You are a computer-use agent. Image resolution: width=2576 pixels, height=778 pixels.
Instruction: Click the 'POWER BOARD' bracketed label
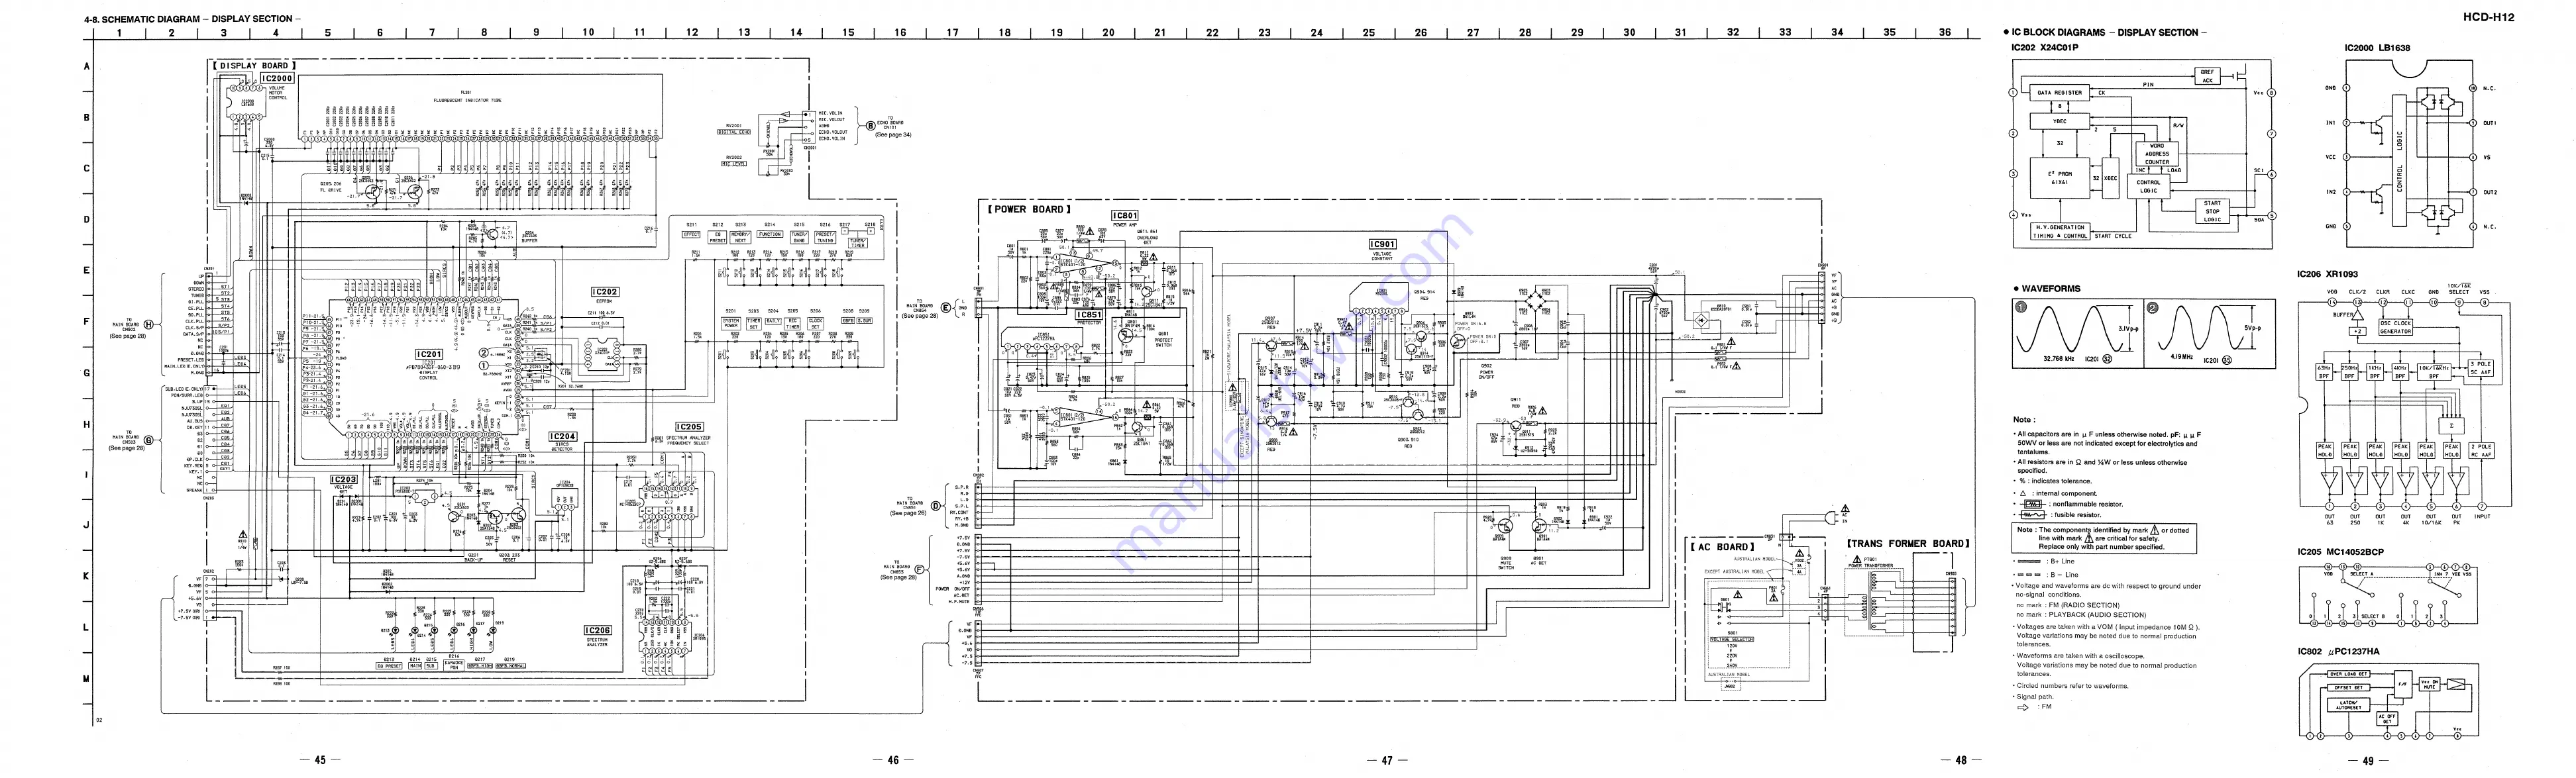tap(1029, 209)
